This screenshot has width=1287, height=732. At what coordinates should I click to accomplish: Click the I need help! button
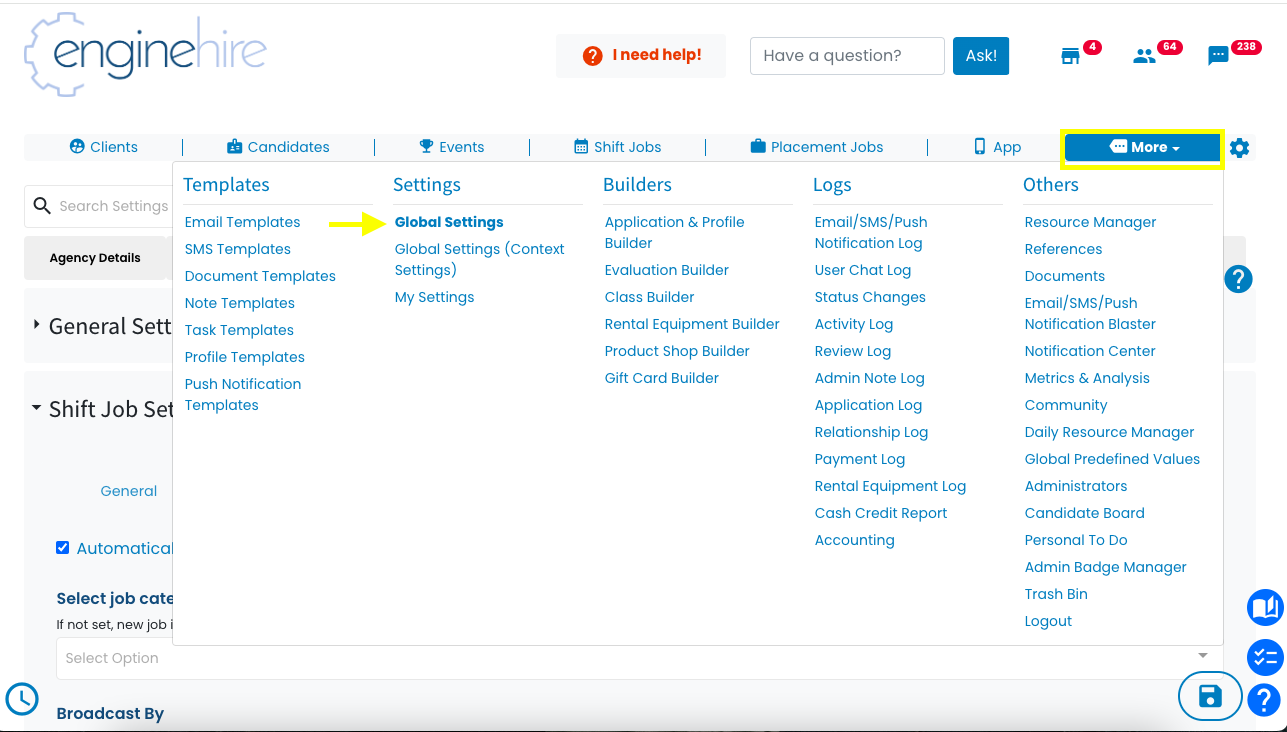pyautogui.click(x=642, y=55)
